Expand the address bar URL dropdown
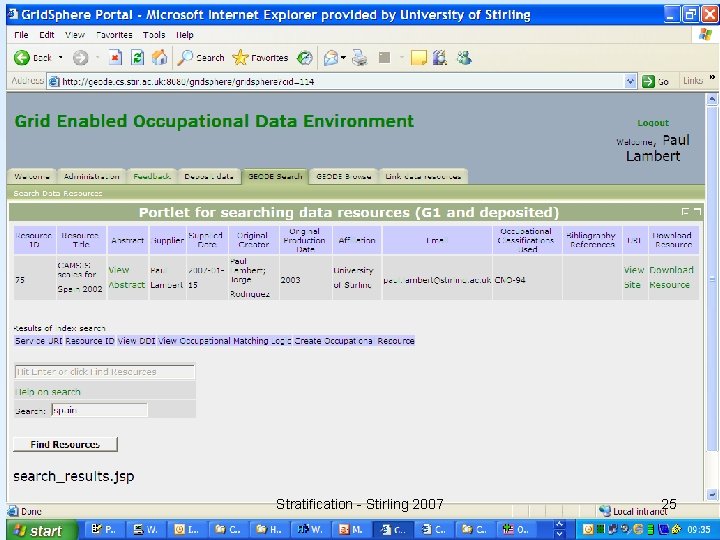Image resolution: width=720 pixels, height=540 pixels. 631,81
